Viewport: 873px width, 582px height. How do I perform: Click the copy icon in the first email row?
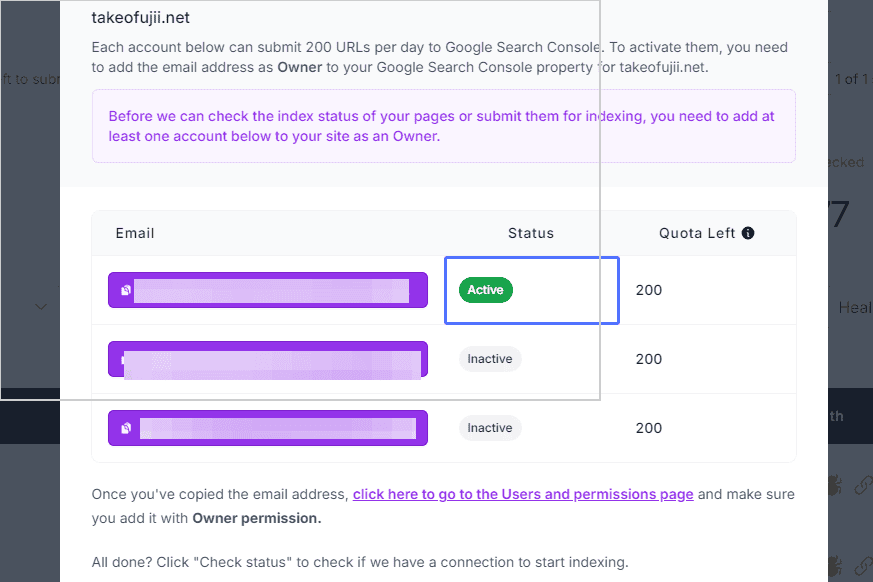click(x=126, y=290)
